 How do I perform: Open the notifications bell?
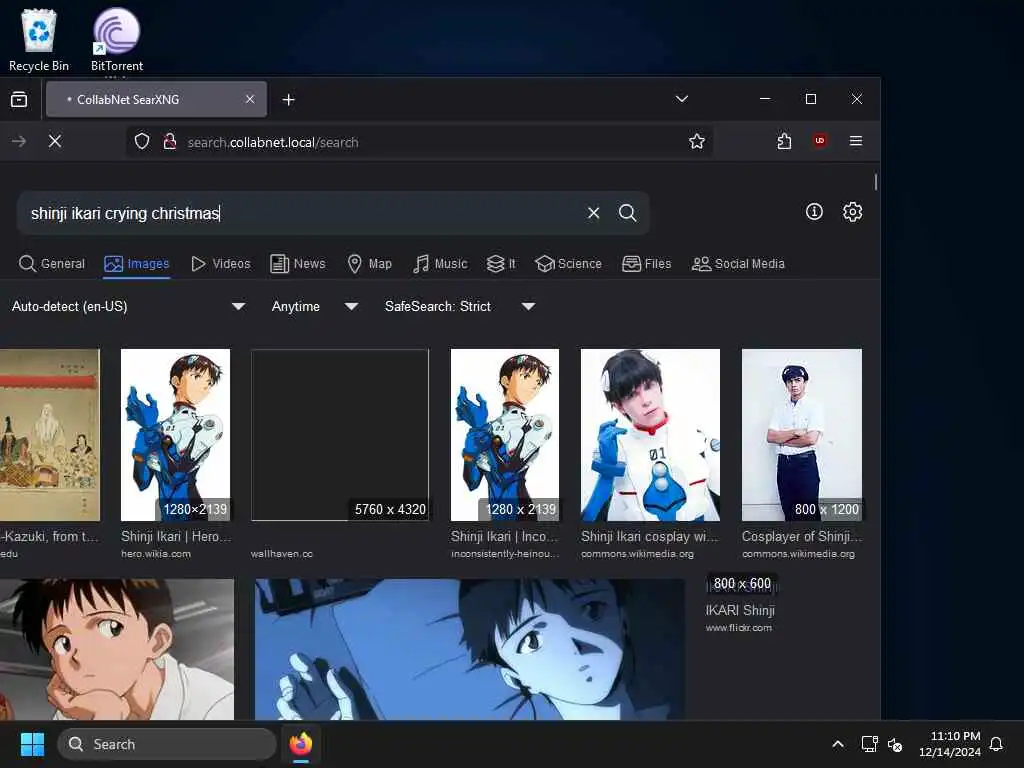coord(996,744)
